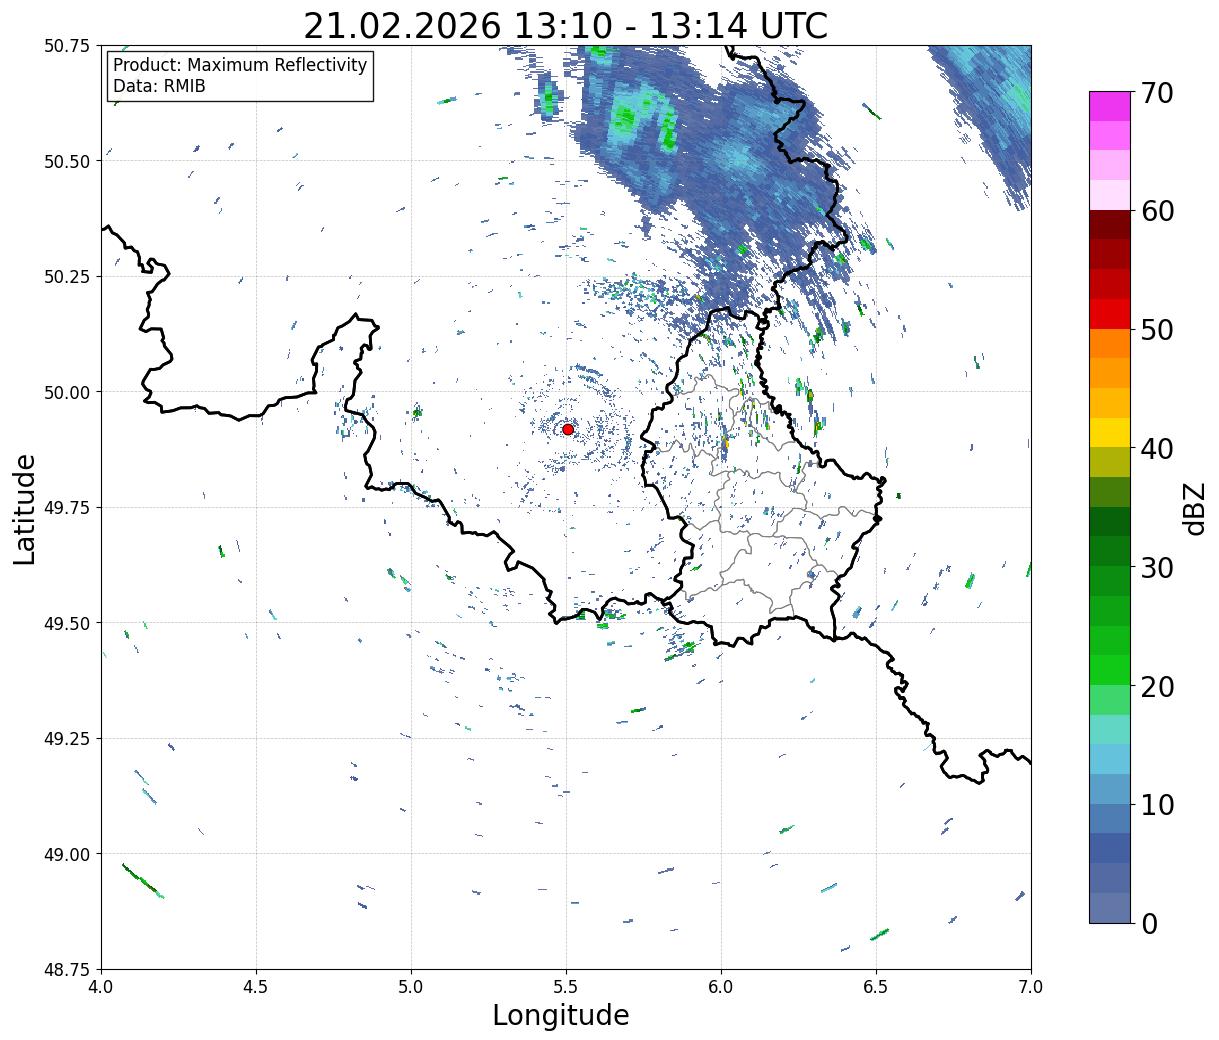Click the colorbar tick label 30

pyautogui.click(x=1157, y=568)
